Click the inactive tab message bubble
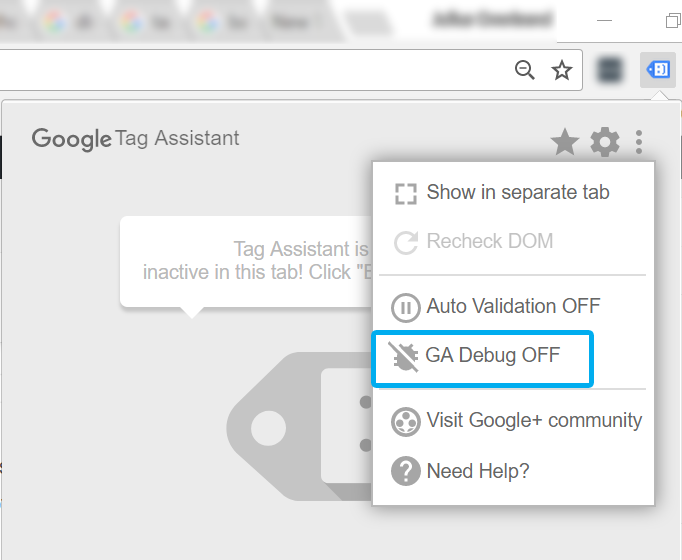This screenshot has height=560, width=682. click(x=246, y=262)
